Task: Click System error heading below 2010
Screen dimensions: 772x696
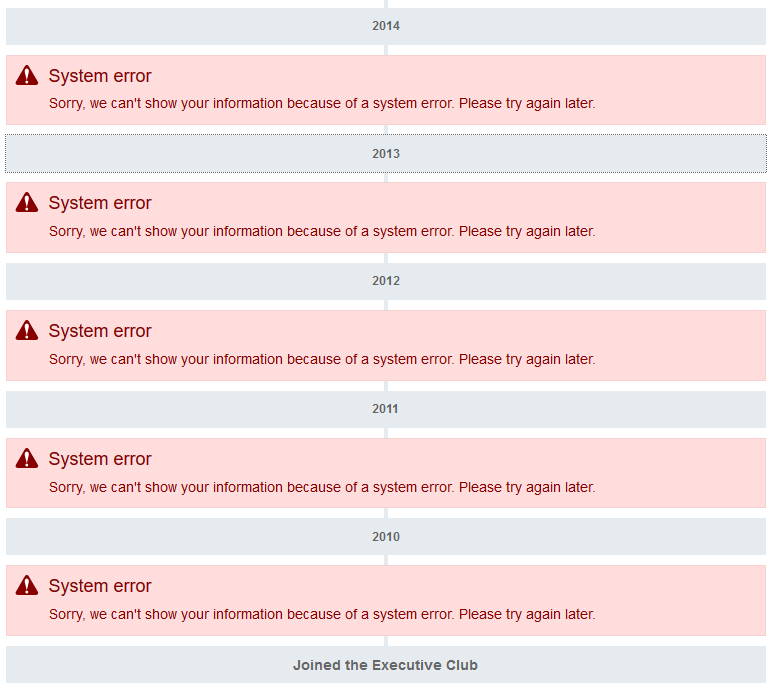Action: [100, 586]
